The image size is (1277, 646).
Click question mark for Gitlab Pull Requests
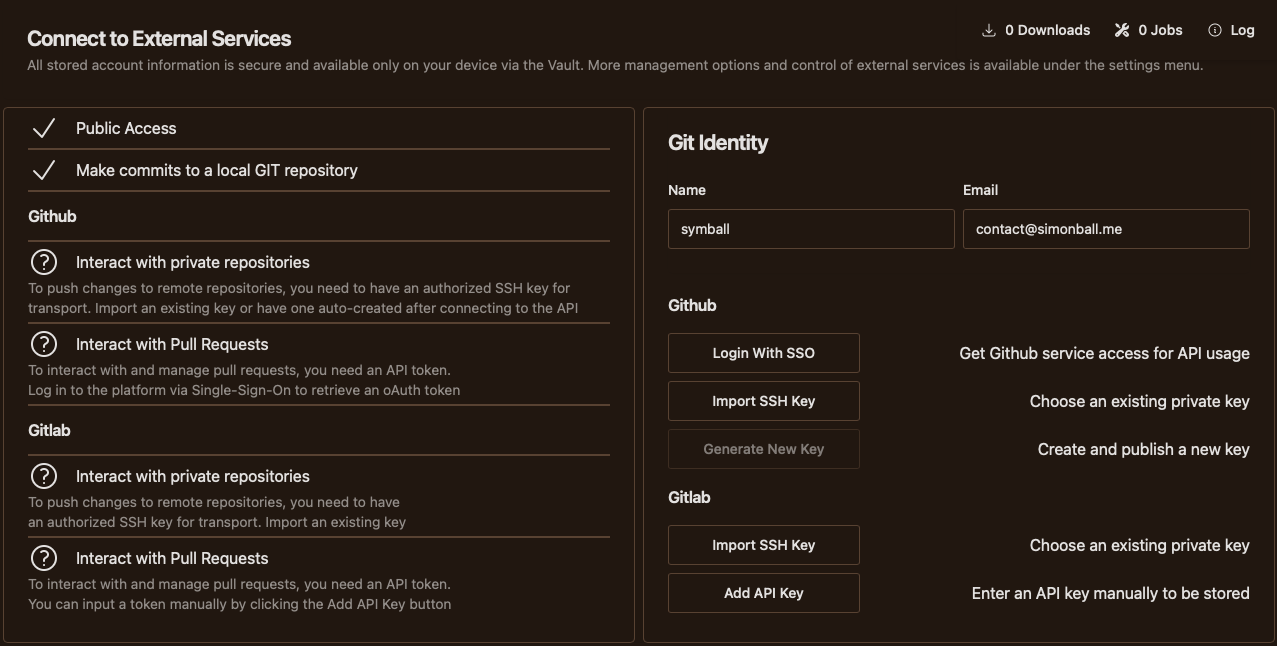tap(44, 558)
